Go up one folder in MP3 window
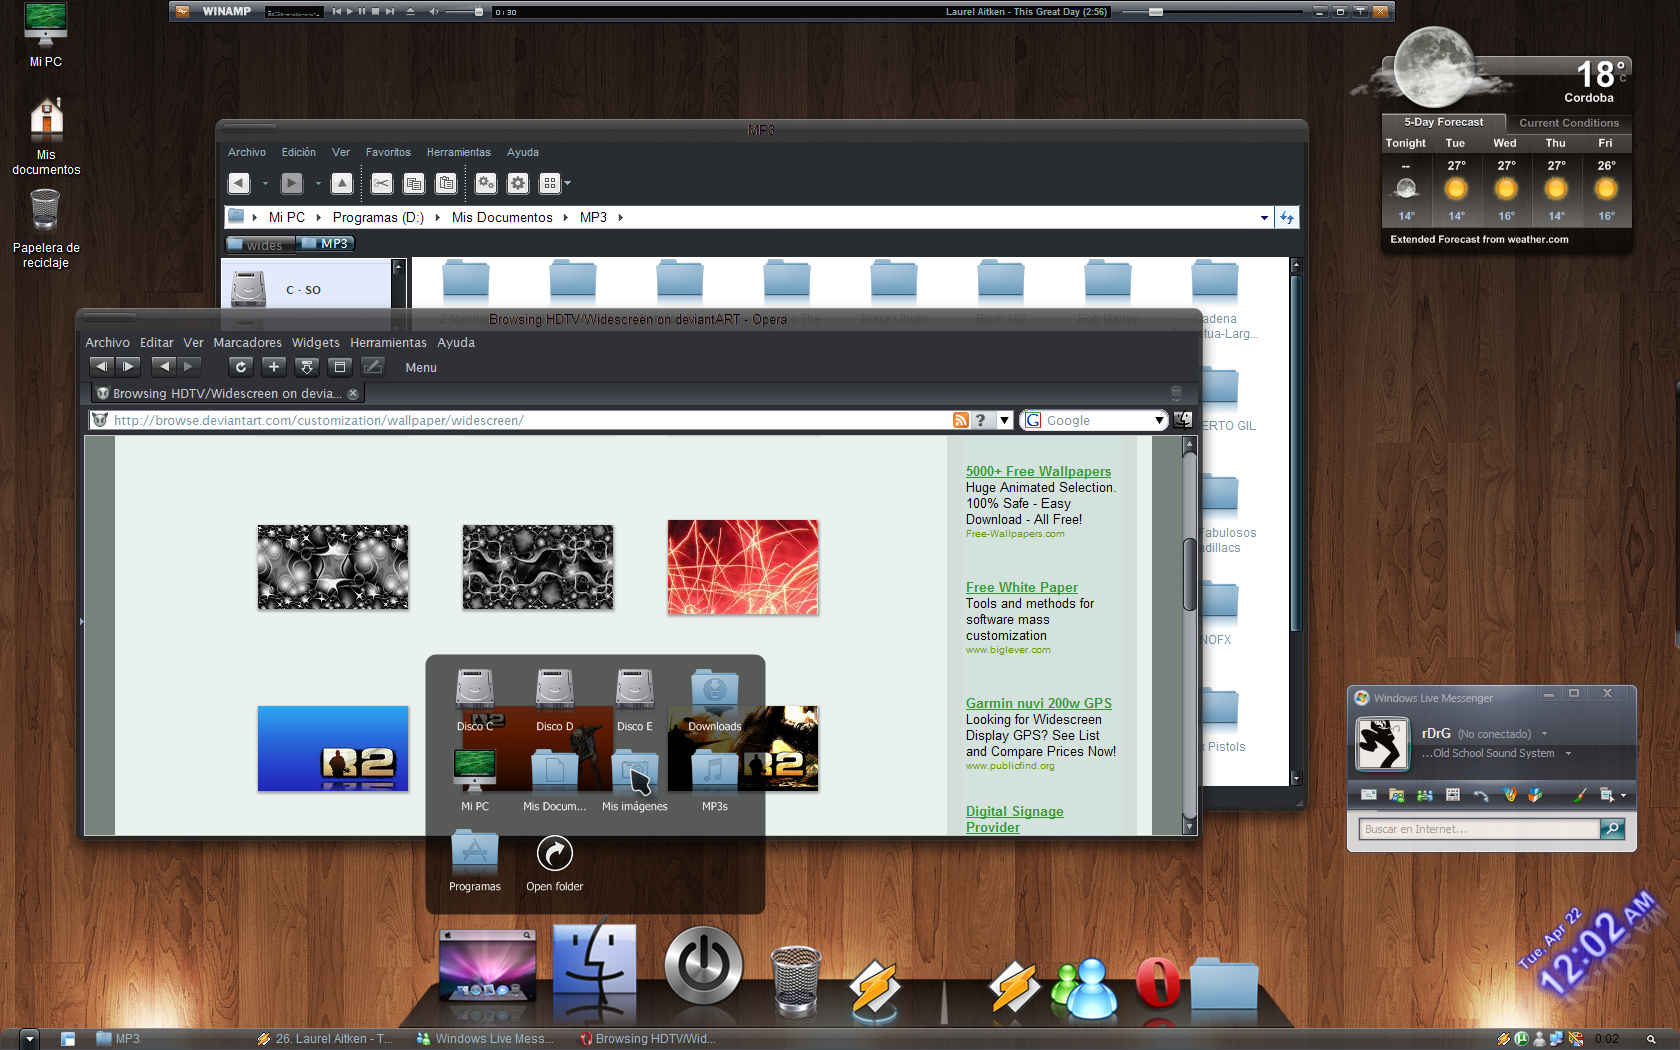This screenshot has height=1050, width=1680. pyautogui.click(x=342, y=183)
